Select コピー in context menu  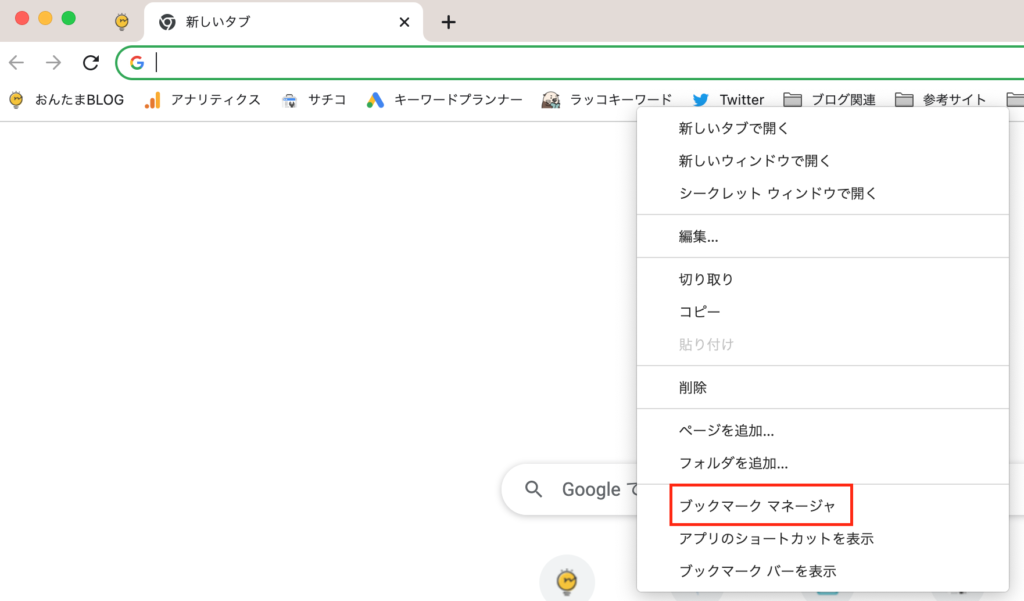pos(823,312)
